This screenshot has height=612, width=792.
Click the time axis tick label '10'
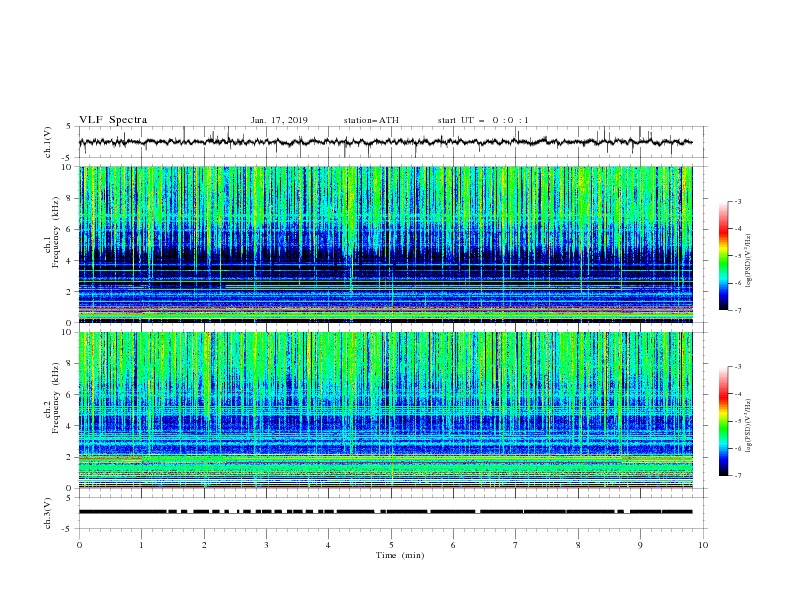703,545
